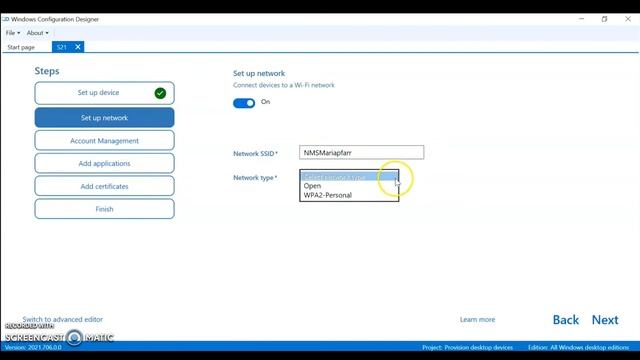Choose Open from the network type list
640x360 pixels.
pyautogui.click(x=349, y=186)
